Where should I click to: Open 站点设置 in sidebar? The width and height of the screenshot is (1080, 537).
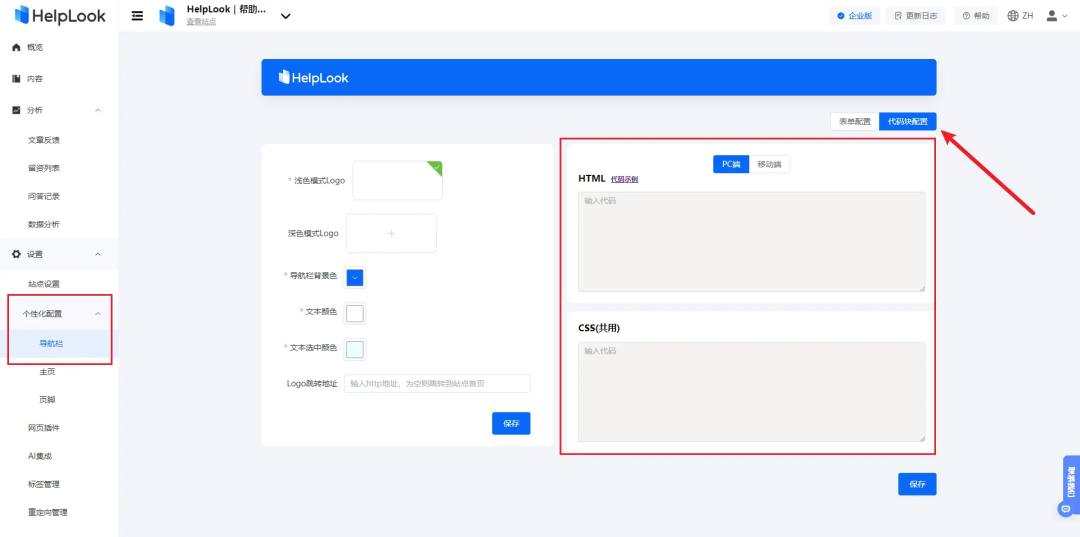[x=43, y=284]
